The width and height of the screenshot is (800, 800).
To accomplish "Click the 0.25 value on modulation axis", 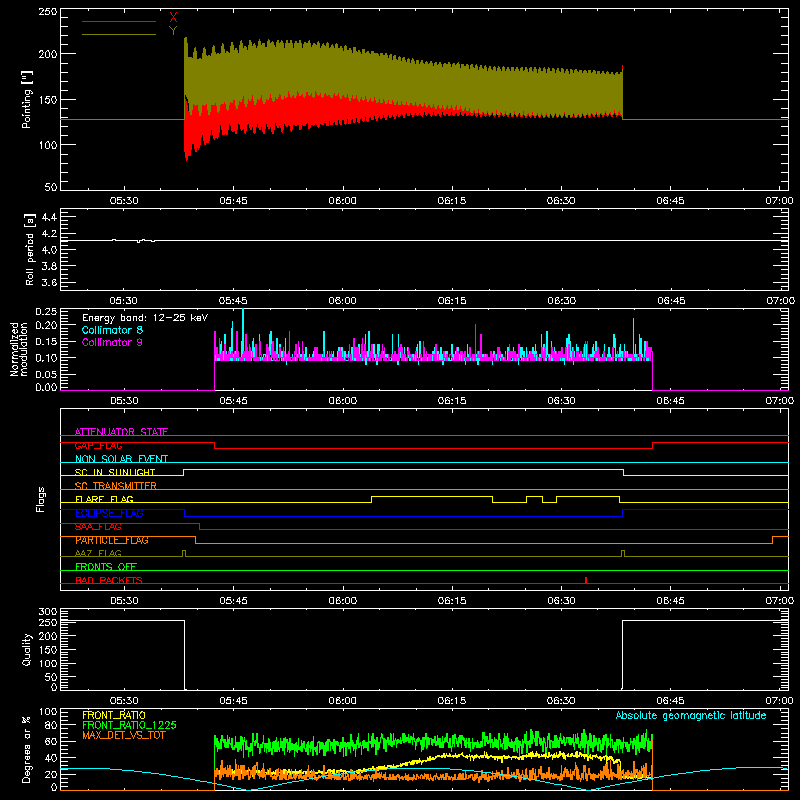I will (46, 311).
